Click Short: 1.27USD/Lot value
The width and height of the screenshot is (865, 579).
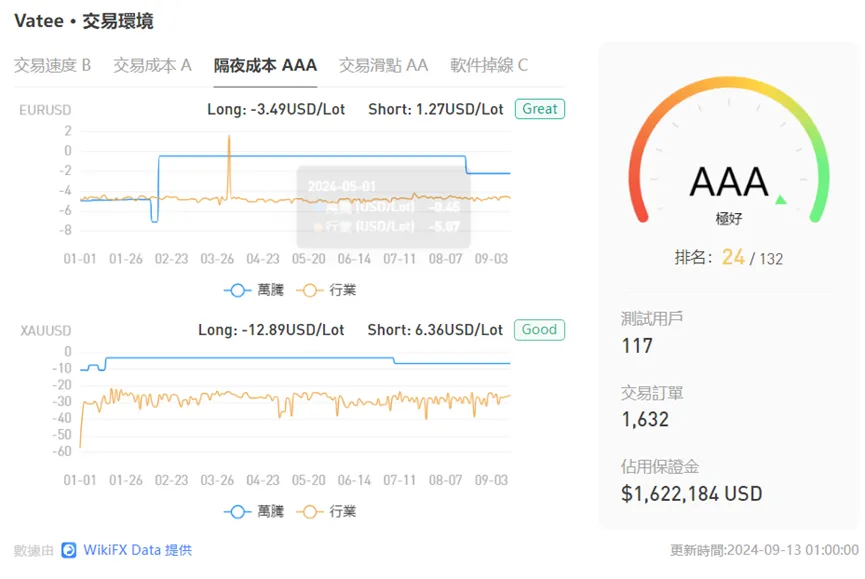[x=436, y=109]
